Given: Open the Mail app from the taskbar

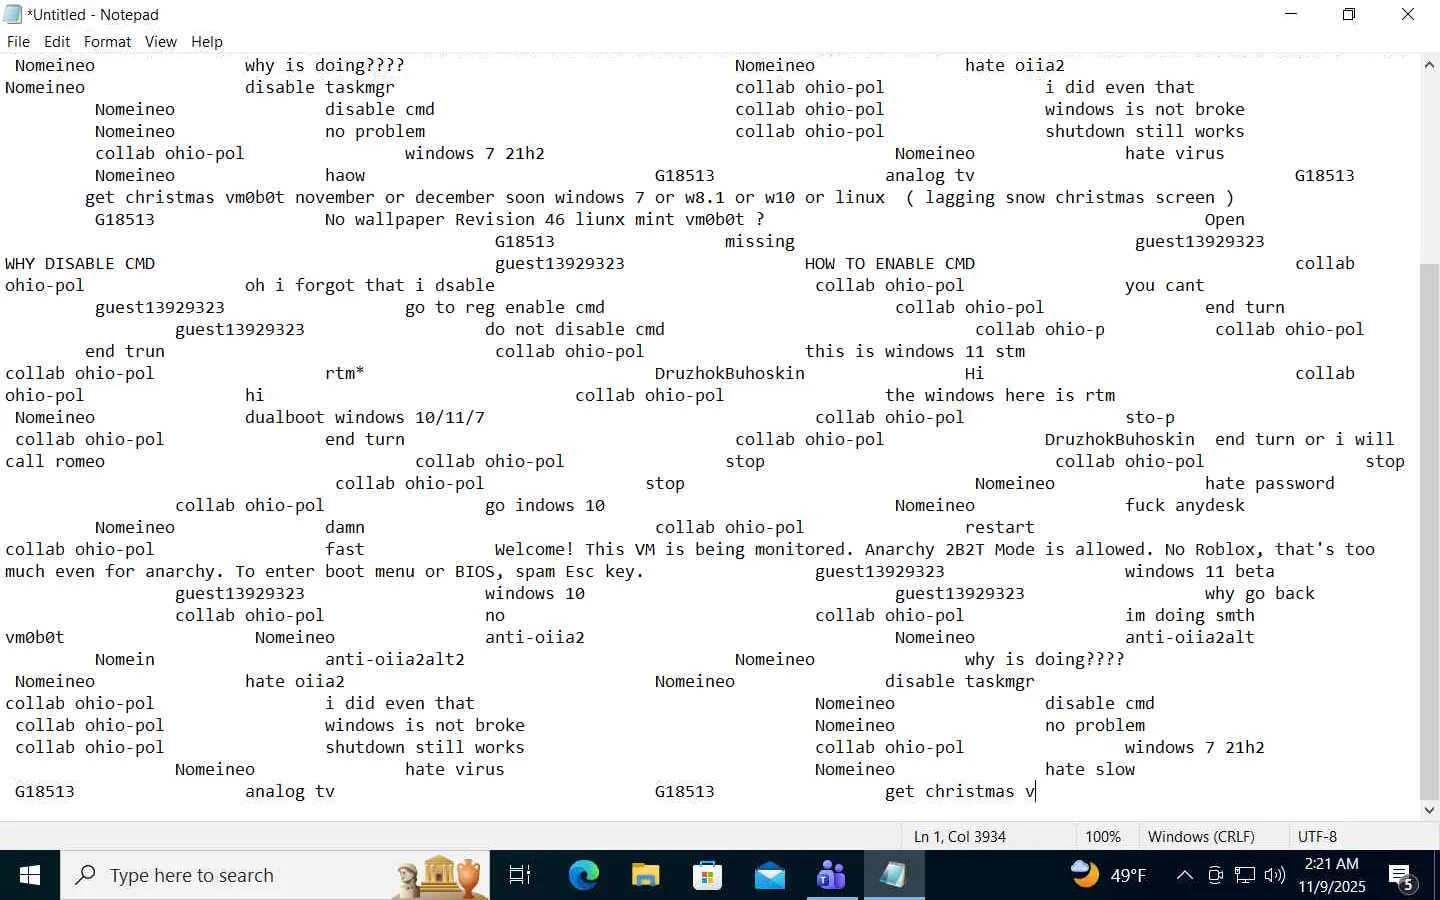Looking at the screenshot, I should (x=770, y=876).
